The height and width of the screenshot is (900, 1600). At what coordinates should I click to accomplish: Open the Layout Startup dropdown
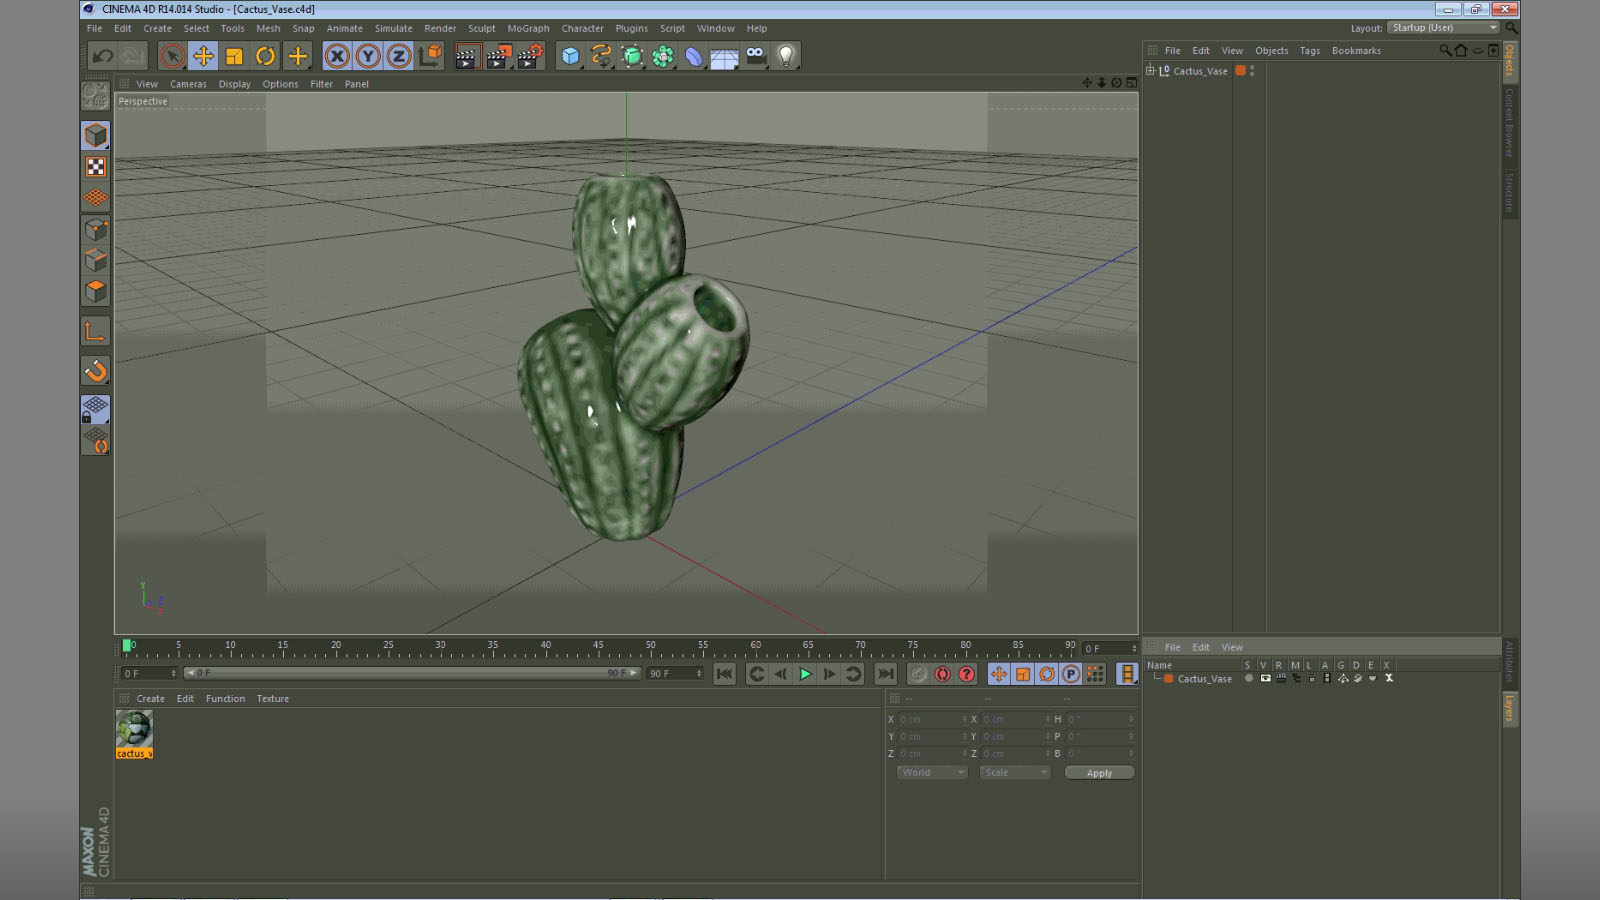tap(1443, 28)
